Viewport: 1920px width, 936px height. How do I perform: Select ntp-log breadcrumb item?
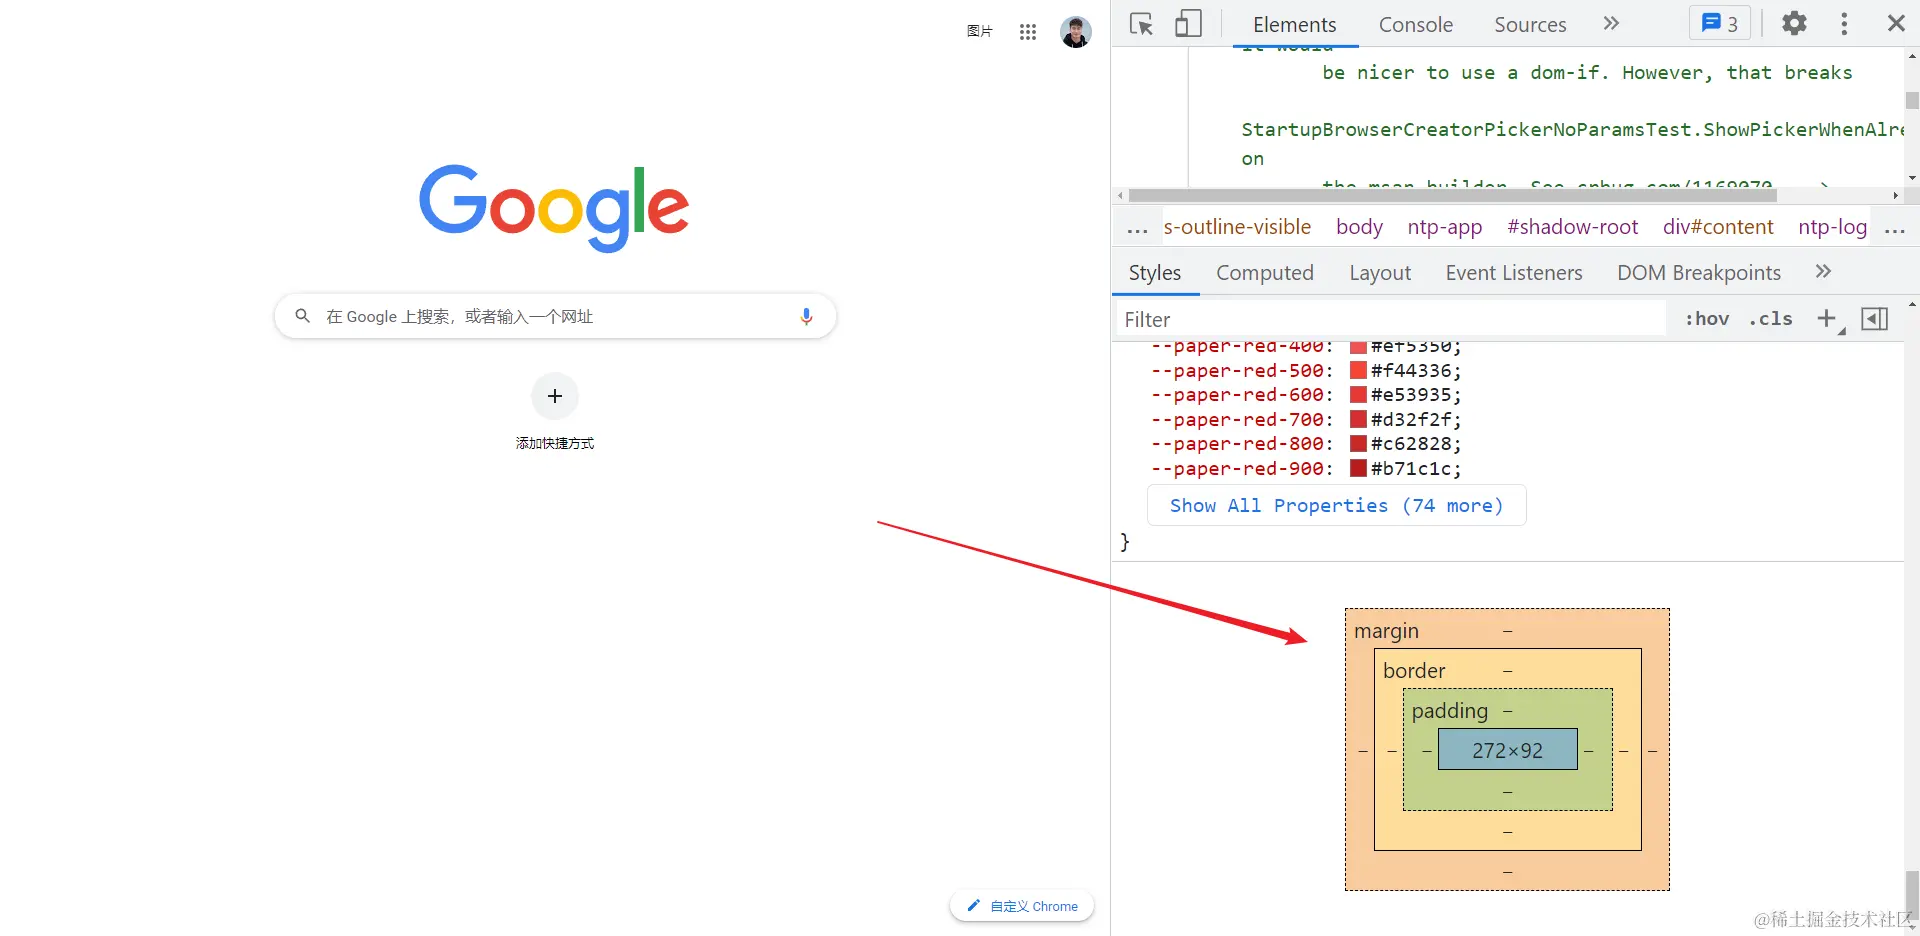tap(1832, 227)
